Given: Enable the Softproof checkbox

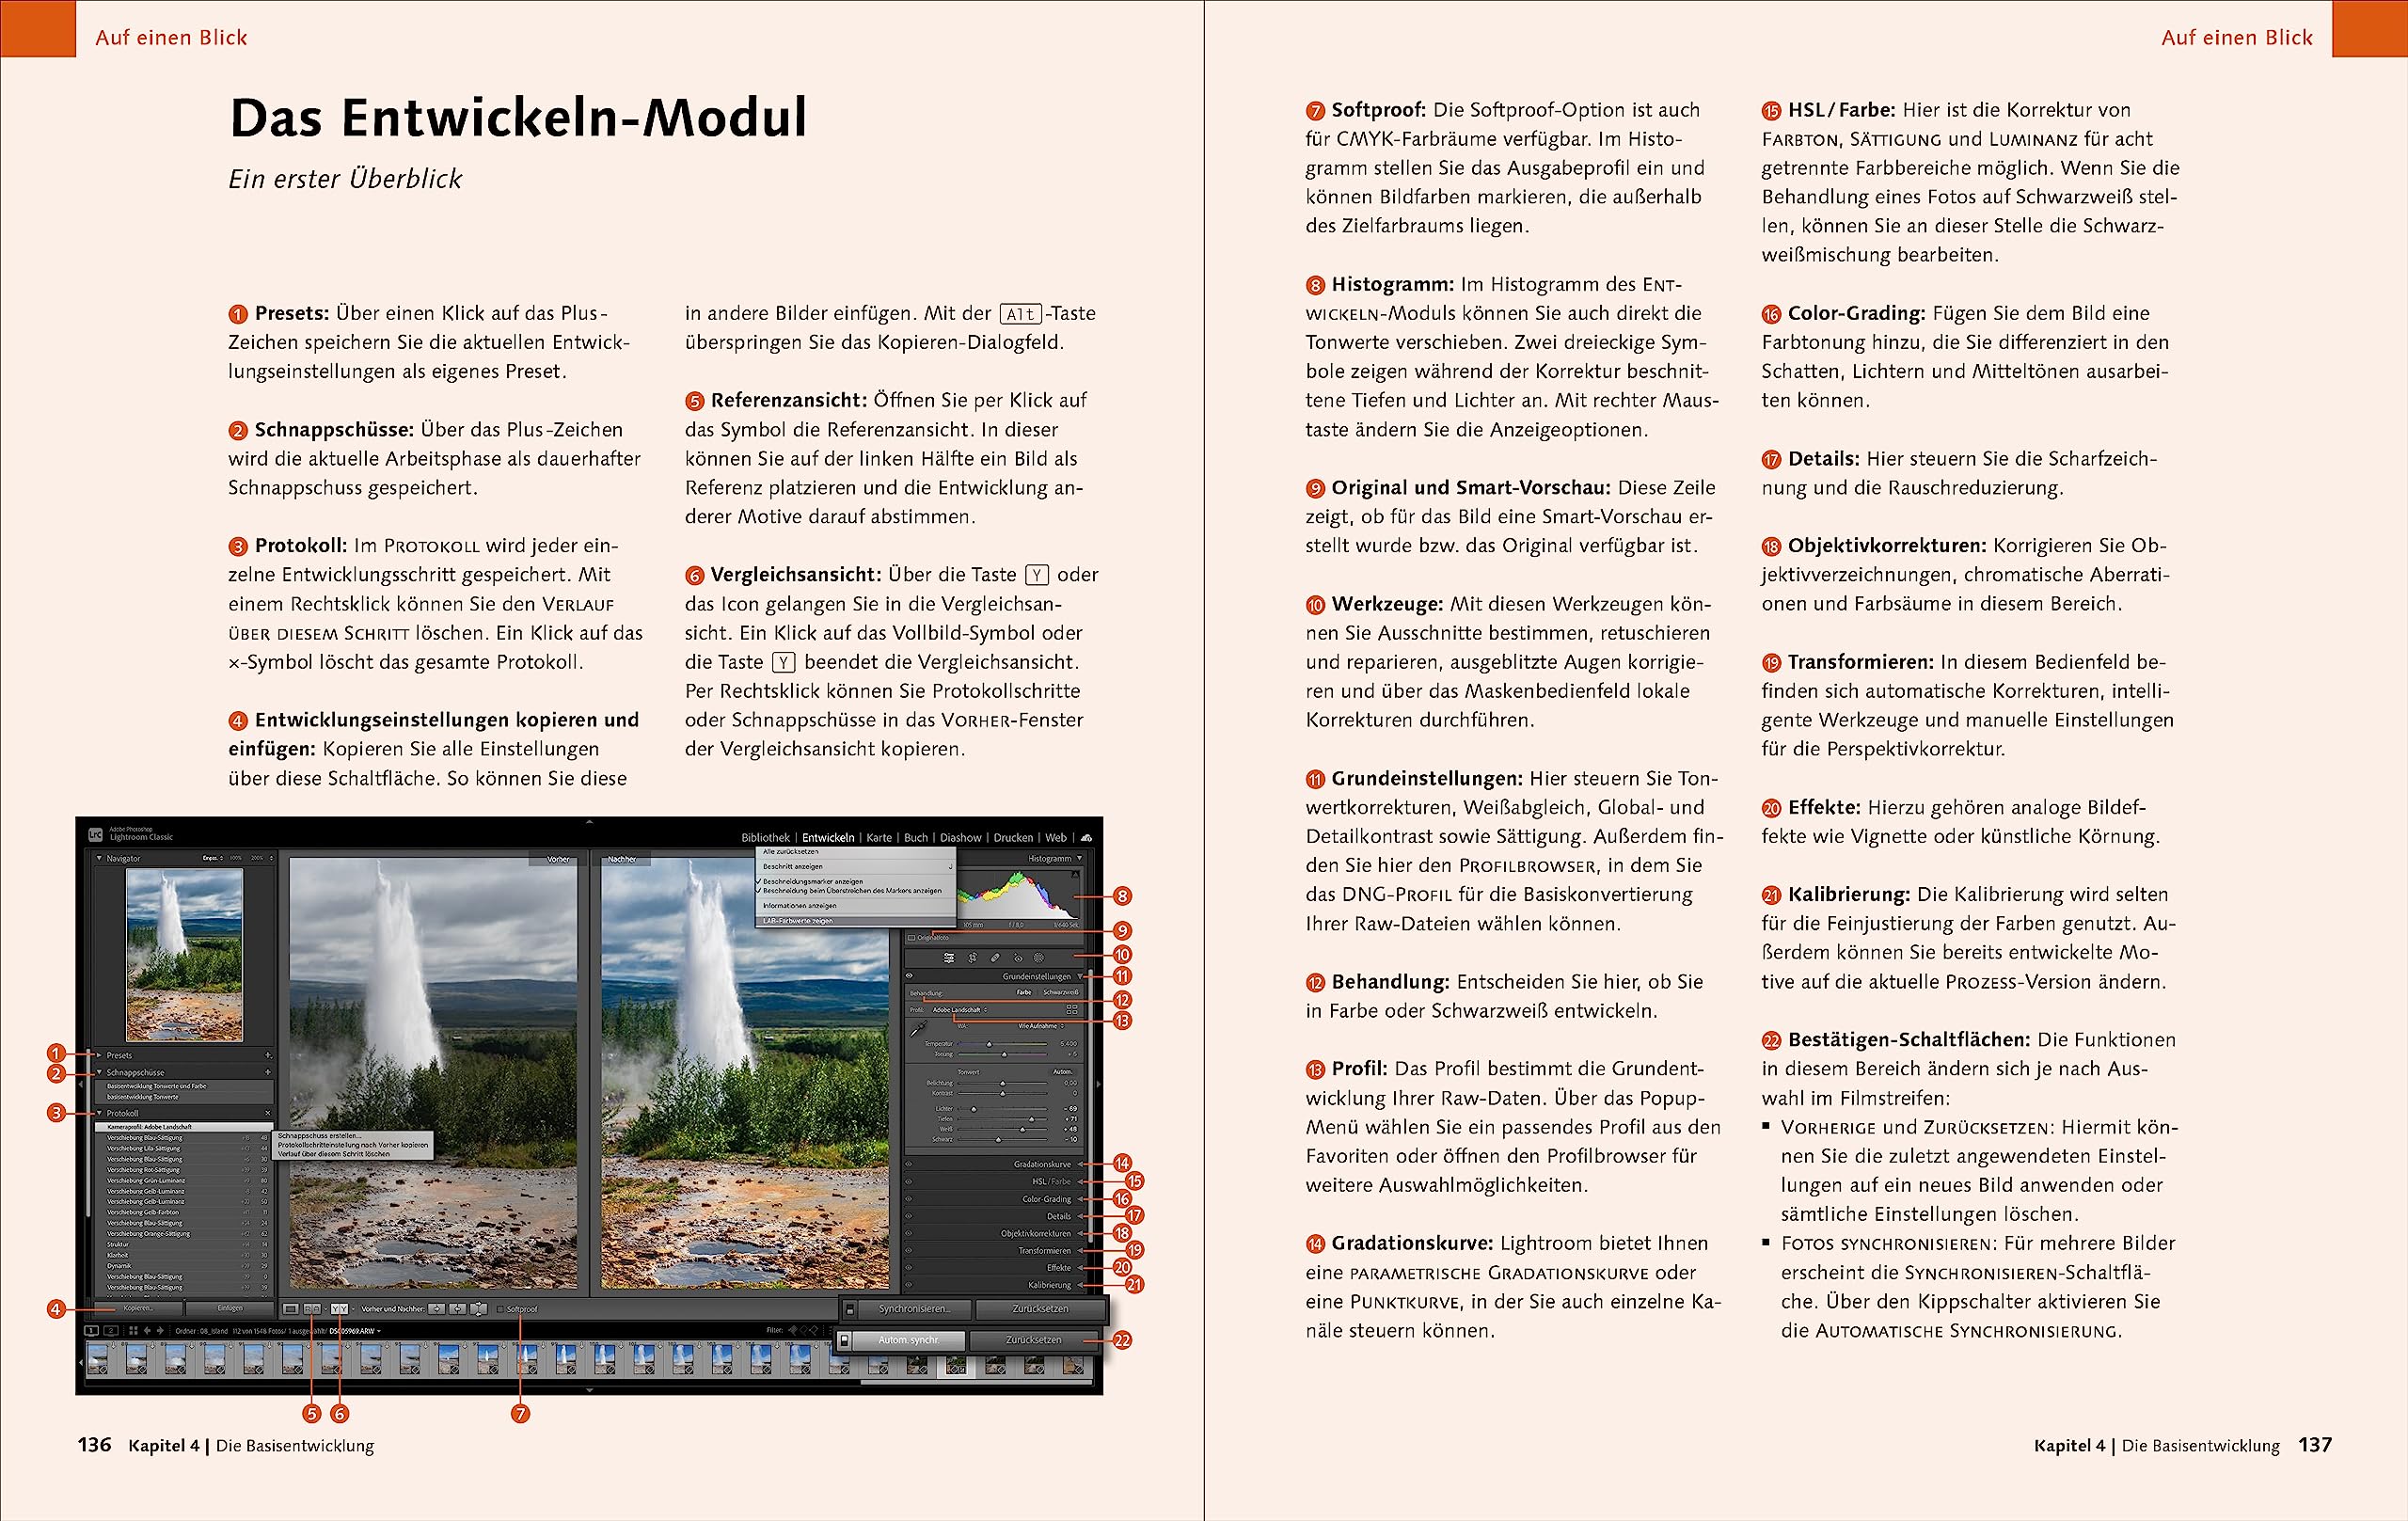Looking at the screenshot, I should (501, 1310).
